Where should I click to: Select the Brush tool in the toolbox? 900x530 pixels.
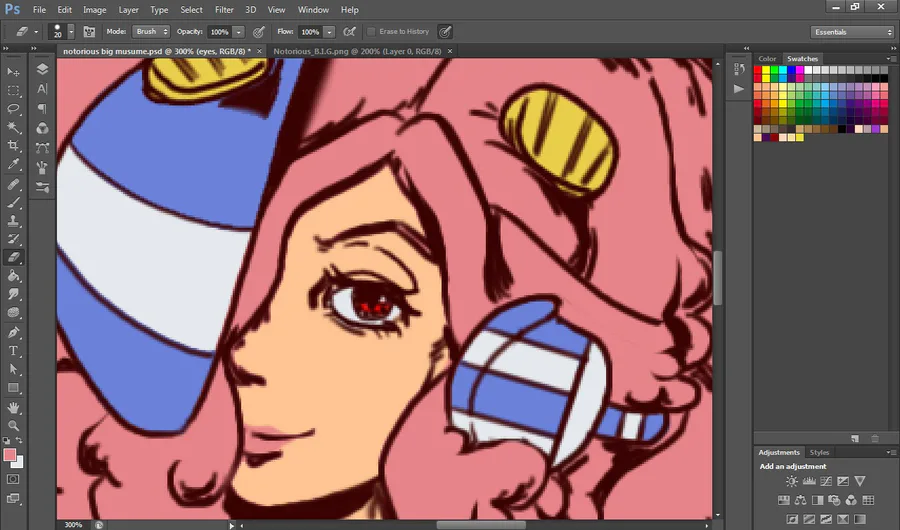[13, 203]
